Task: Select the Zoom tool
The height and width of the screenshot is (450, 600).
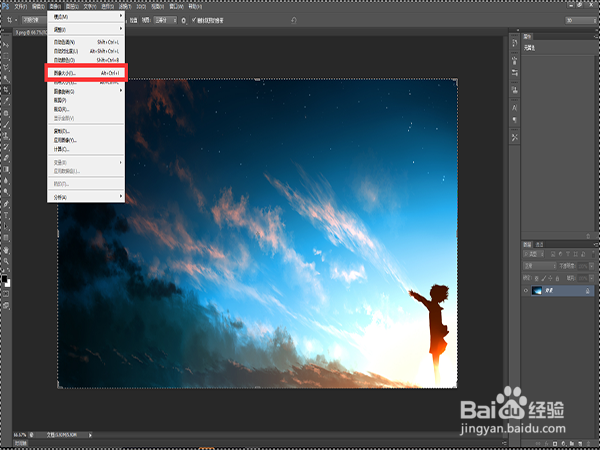Action: click(x=6, y=261)
